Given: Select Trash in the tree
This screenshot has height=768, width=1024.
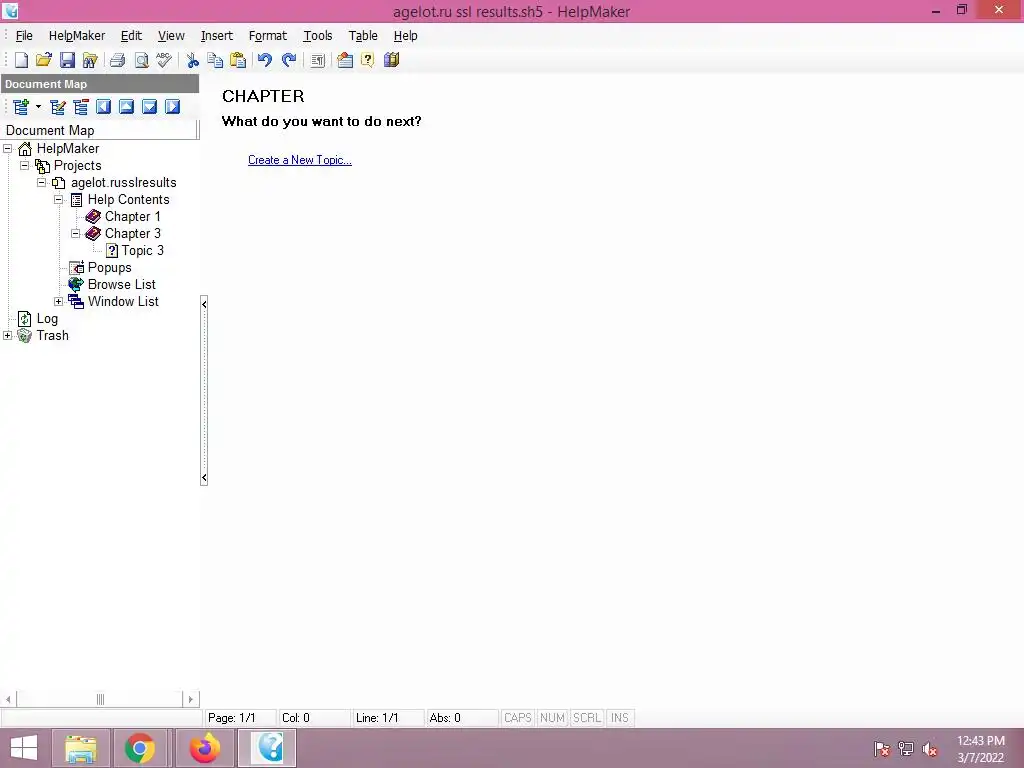Looking at the screenshot, I should (x=52, y=335).
